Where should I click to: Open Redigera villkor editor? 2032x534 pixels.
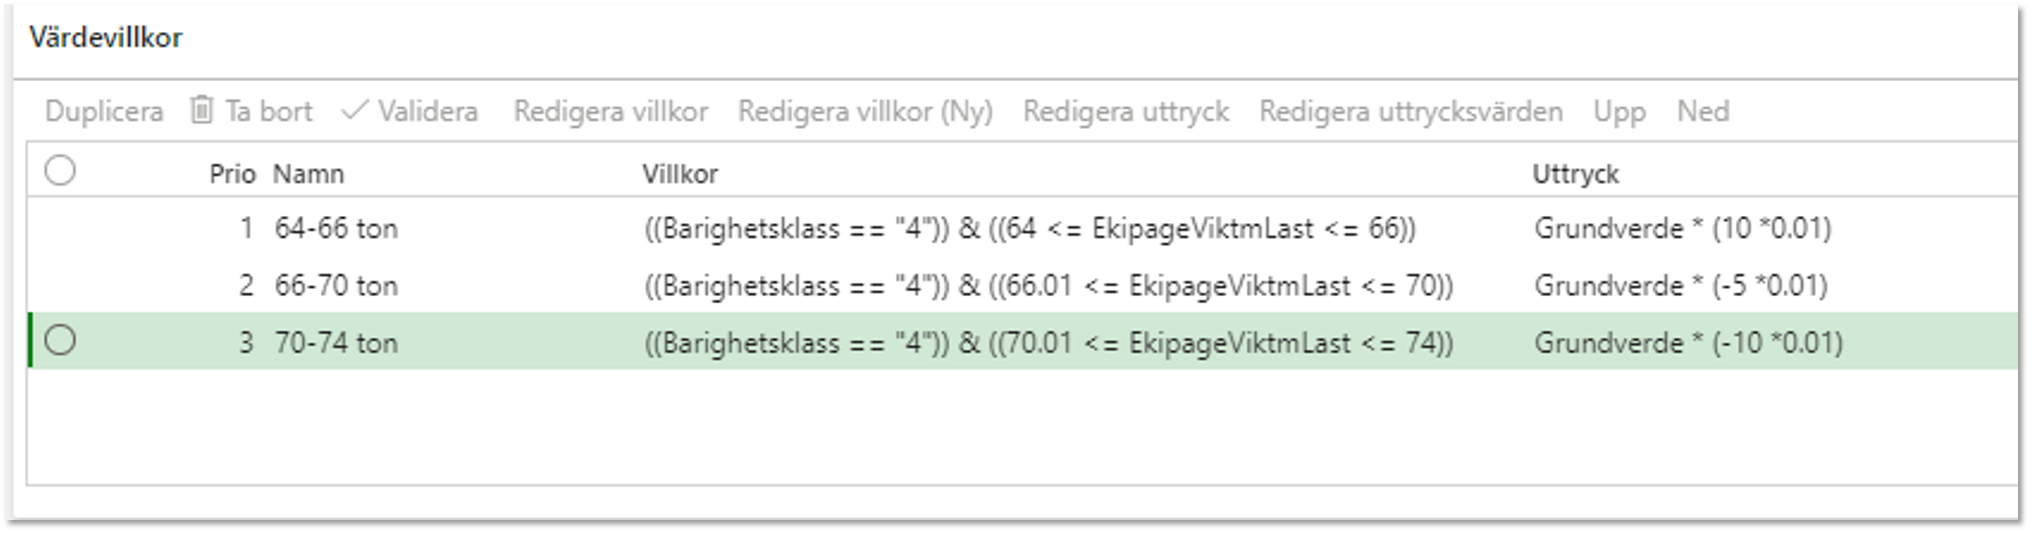point(611,111)
